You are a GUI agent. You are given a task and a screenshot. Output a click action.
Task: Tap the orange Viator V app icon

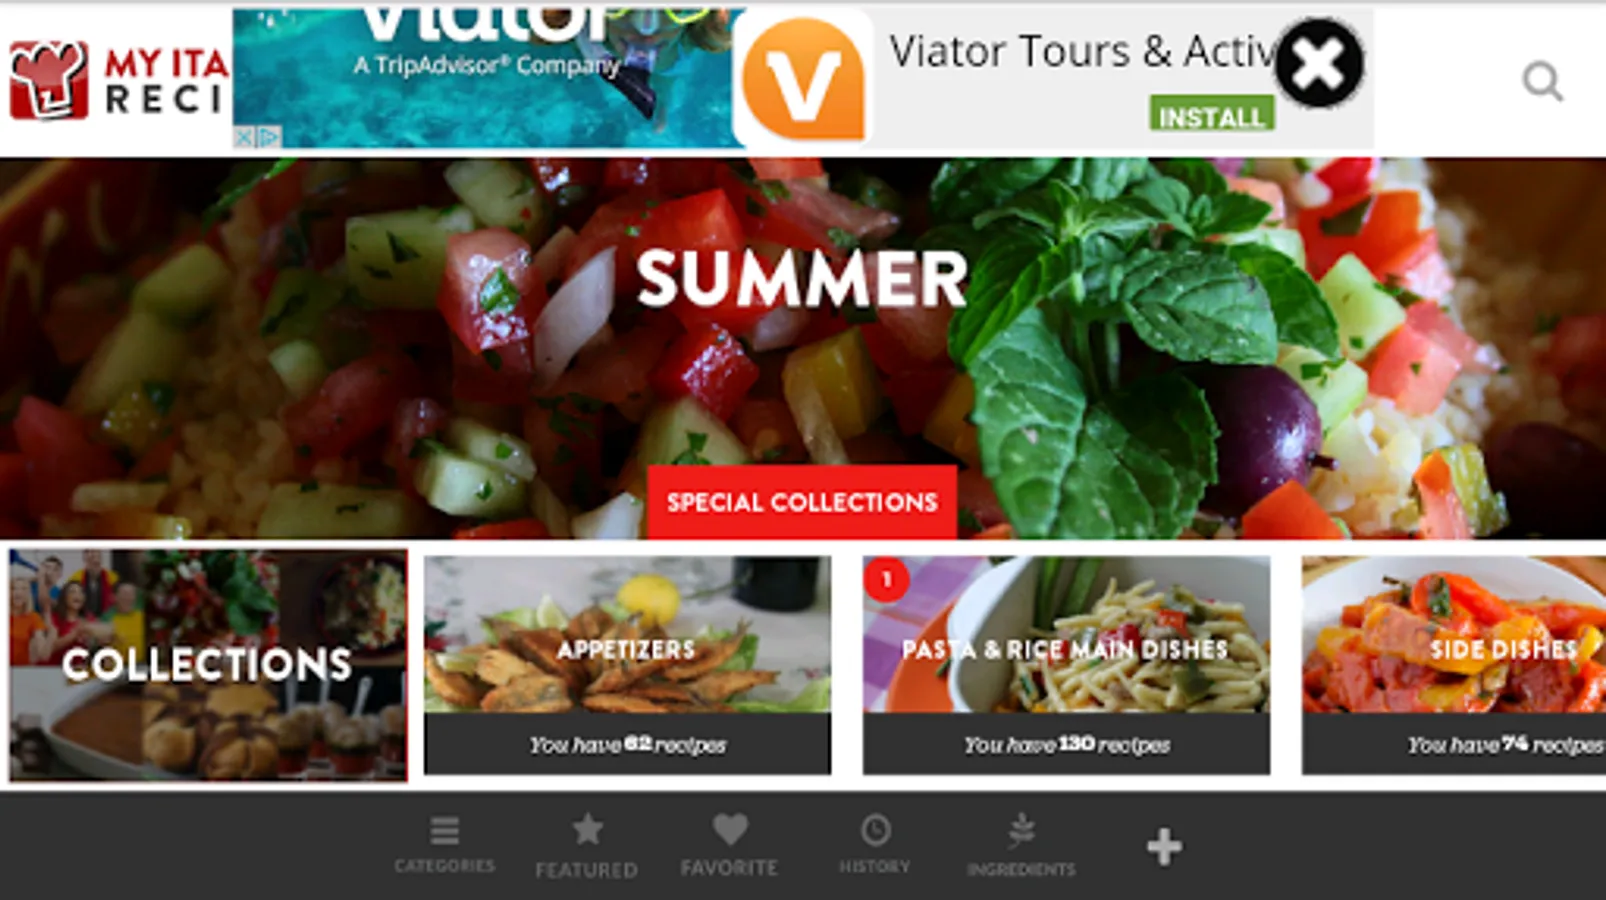pos(803,79)
